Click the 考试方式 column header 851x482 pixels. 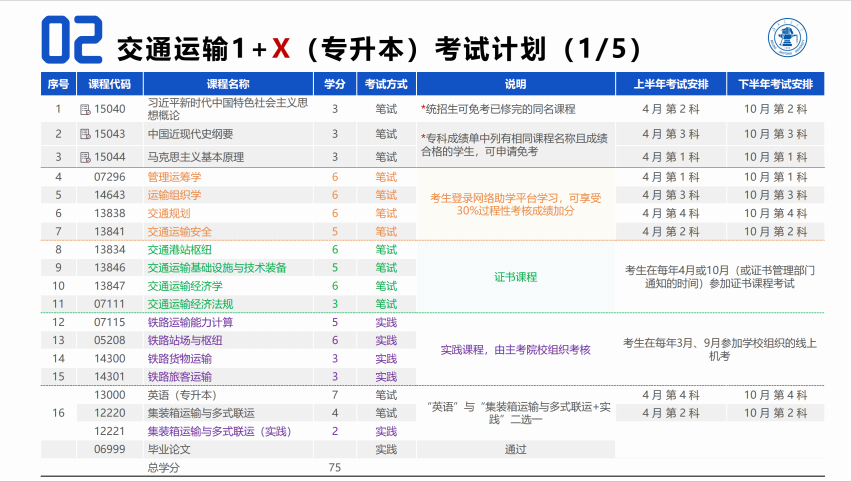click(385, 83)
